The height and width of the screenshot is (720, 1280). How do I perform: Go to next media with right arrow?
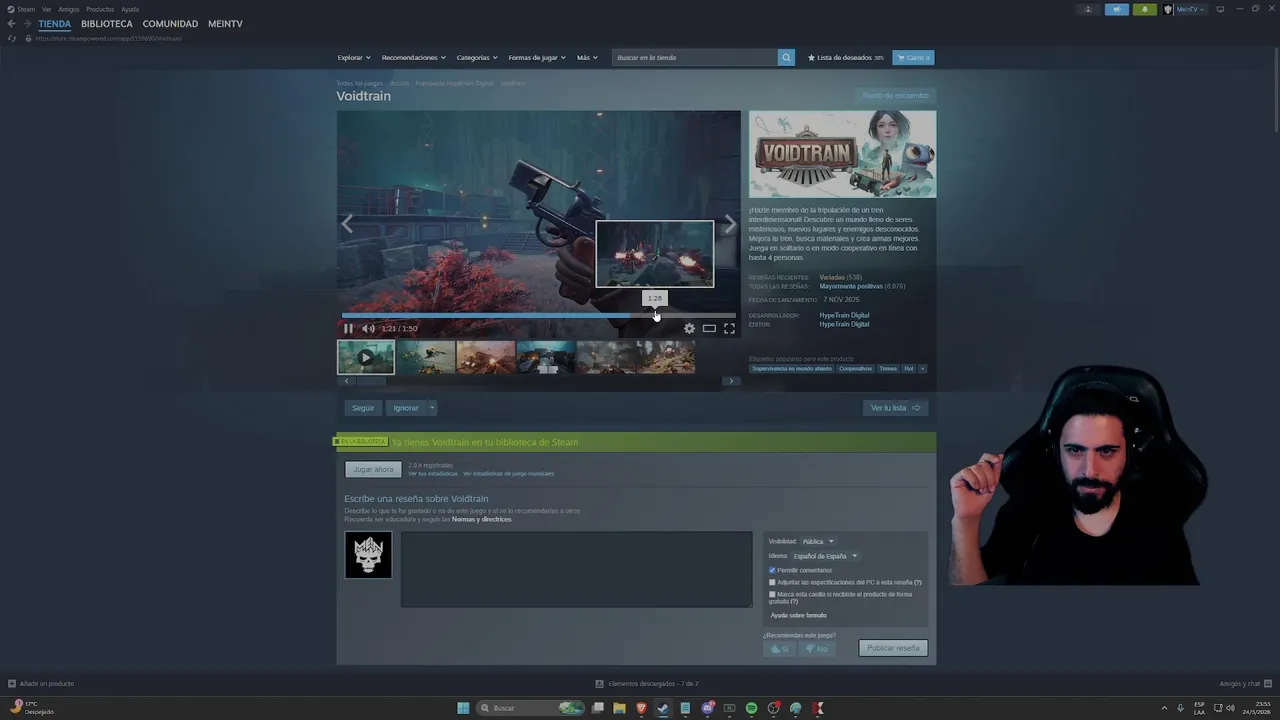click(x=730, y=224)
